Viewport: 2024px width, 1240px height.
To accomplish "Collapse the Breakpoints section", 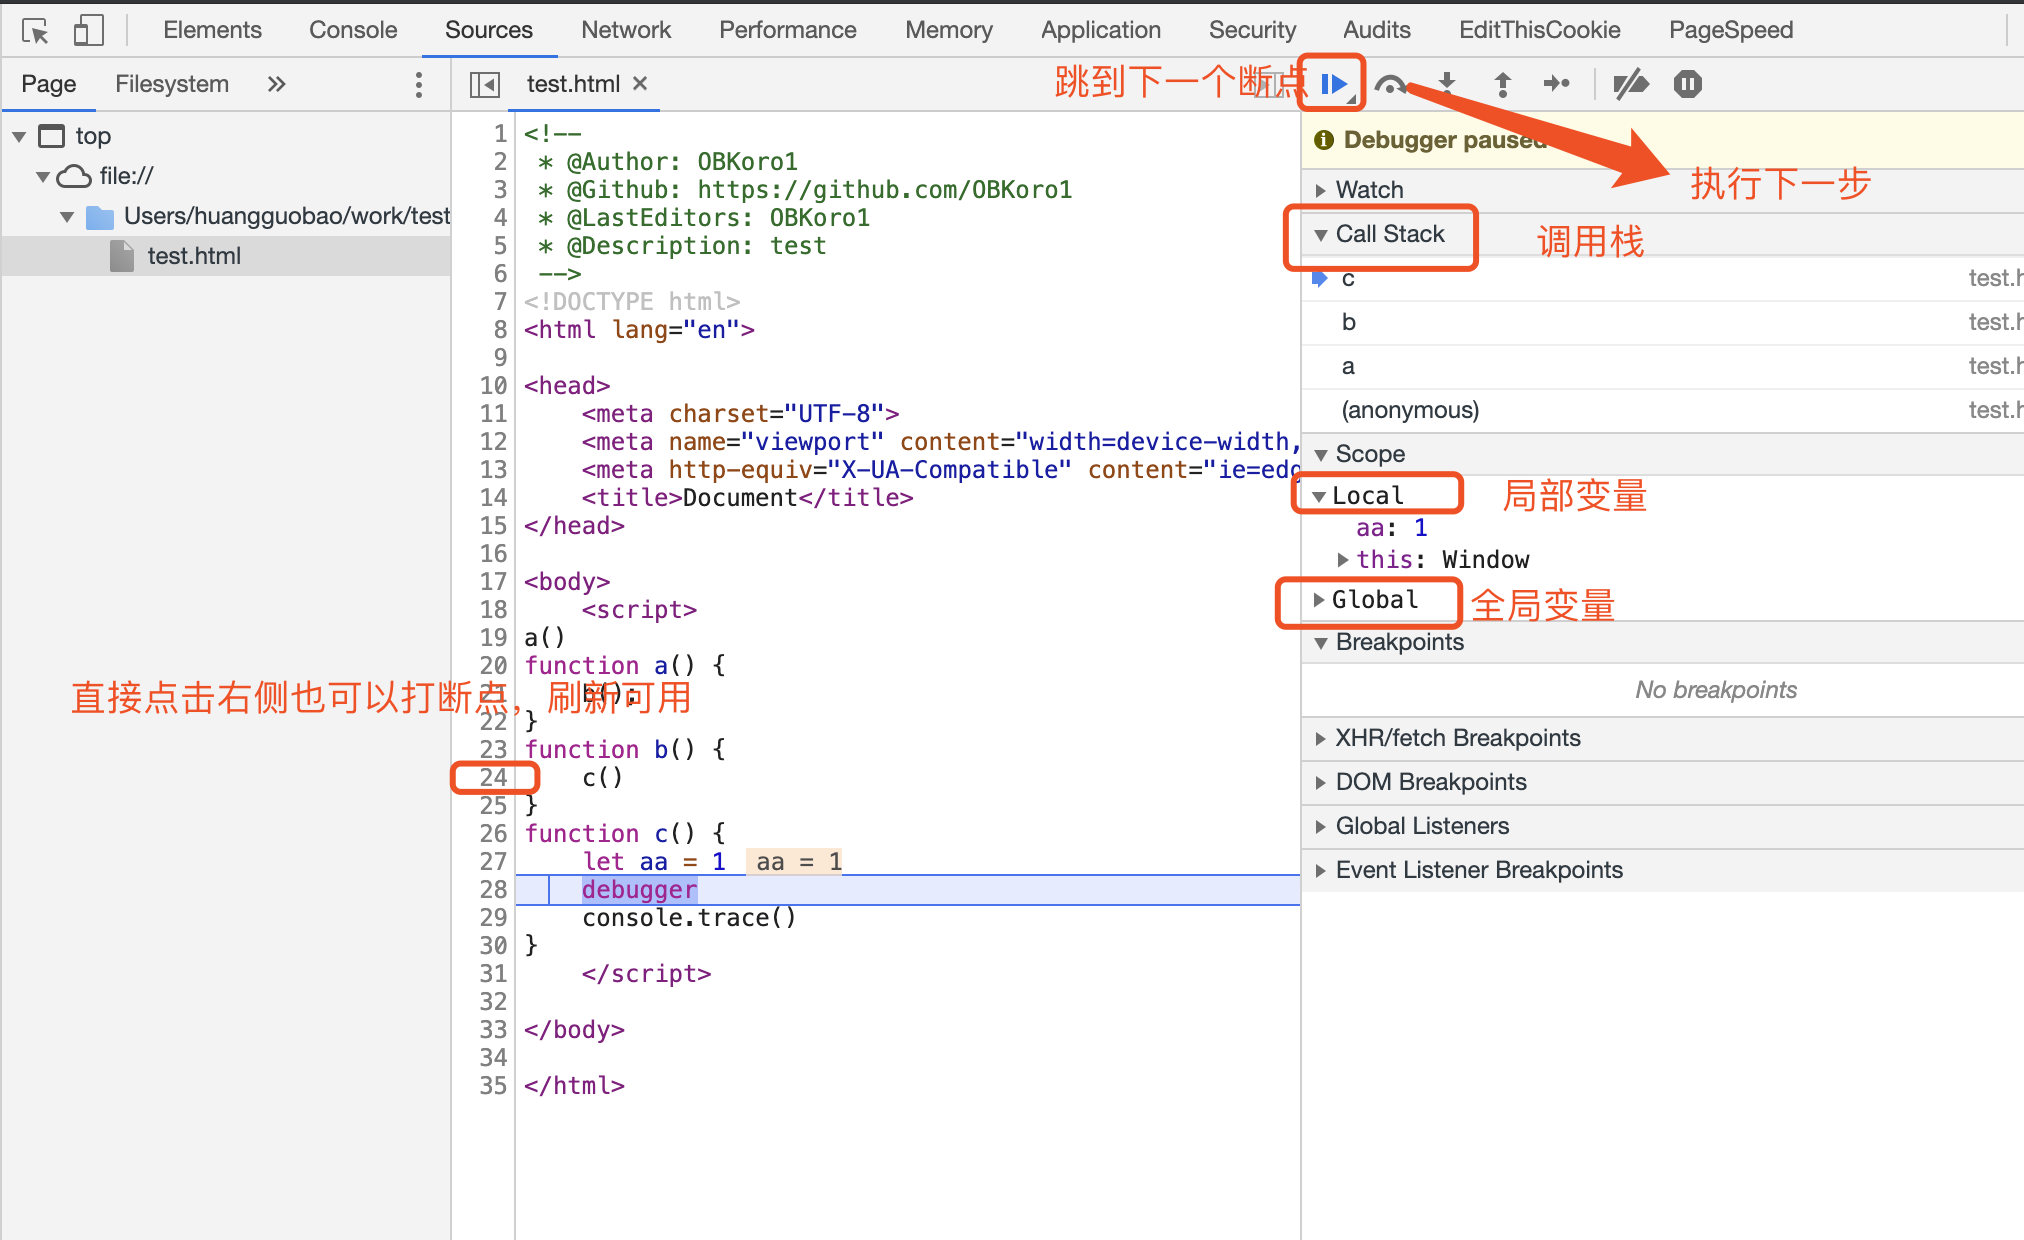I will [1321, 642].
